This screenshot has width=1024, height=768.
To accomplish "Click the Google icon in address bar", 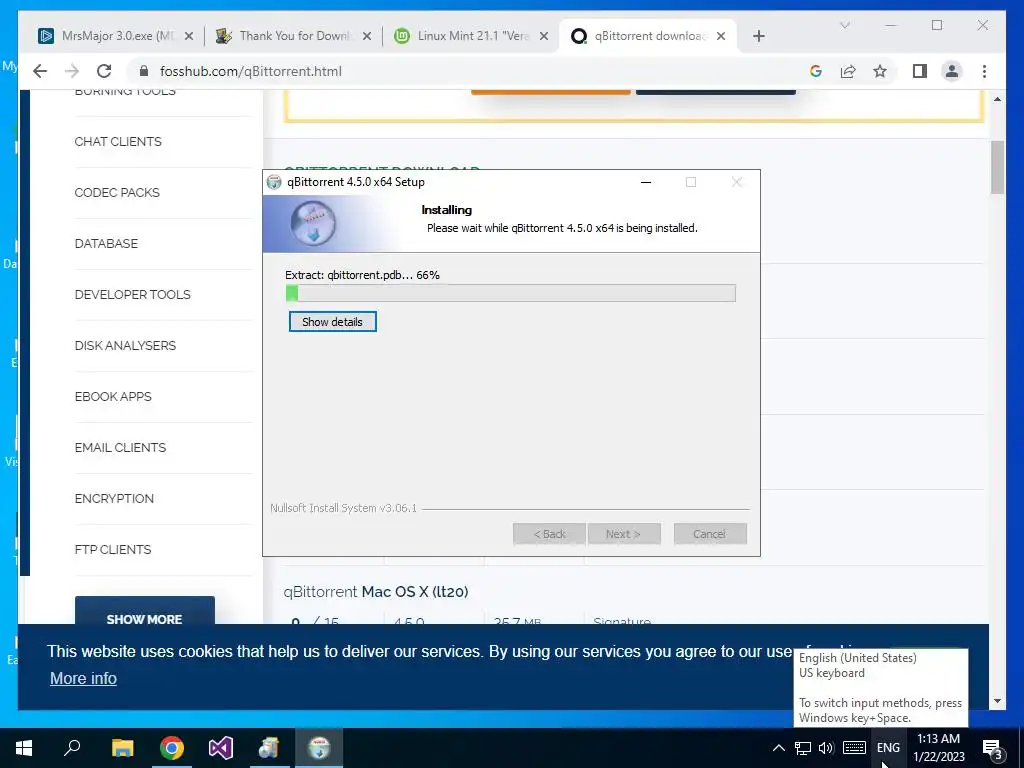I will coord(816,71).
